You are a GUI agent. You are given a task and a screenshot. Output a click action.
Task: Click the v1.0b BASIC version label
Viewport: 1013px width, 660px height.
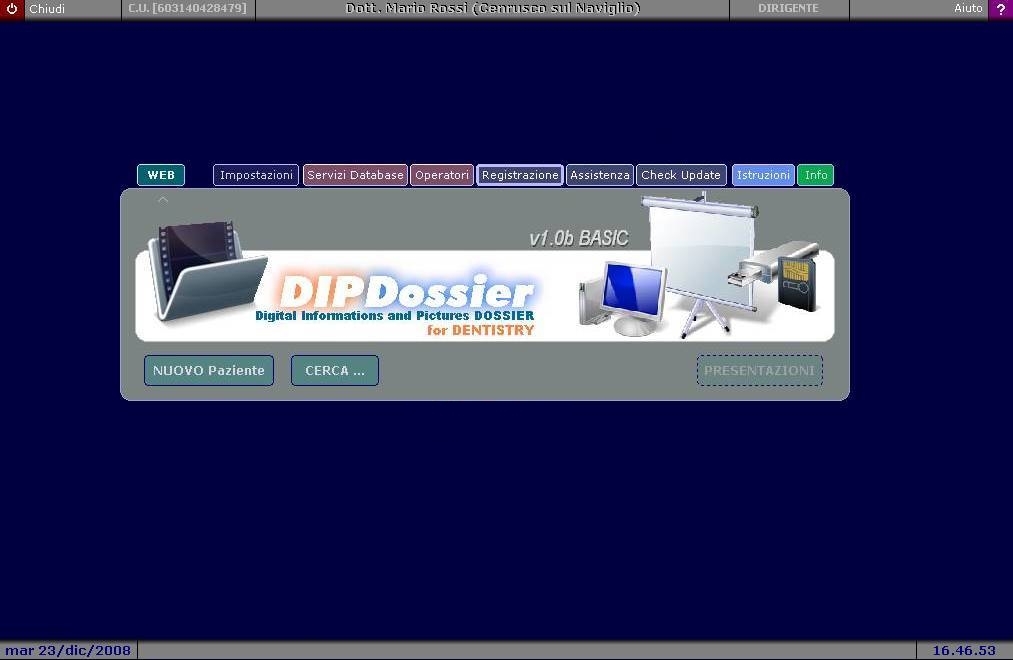tap(578, 238)
